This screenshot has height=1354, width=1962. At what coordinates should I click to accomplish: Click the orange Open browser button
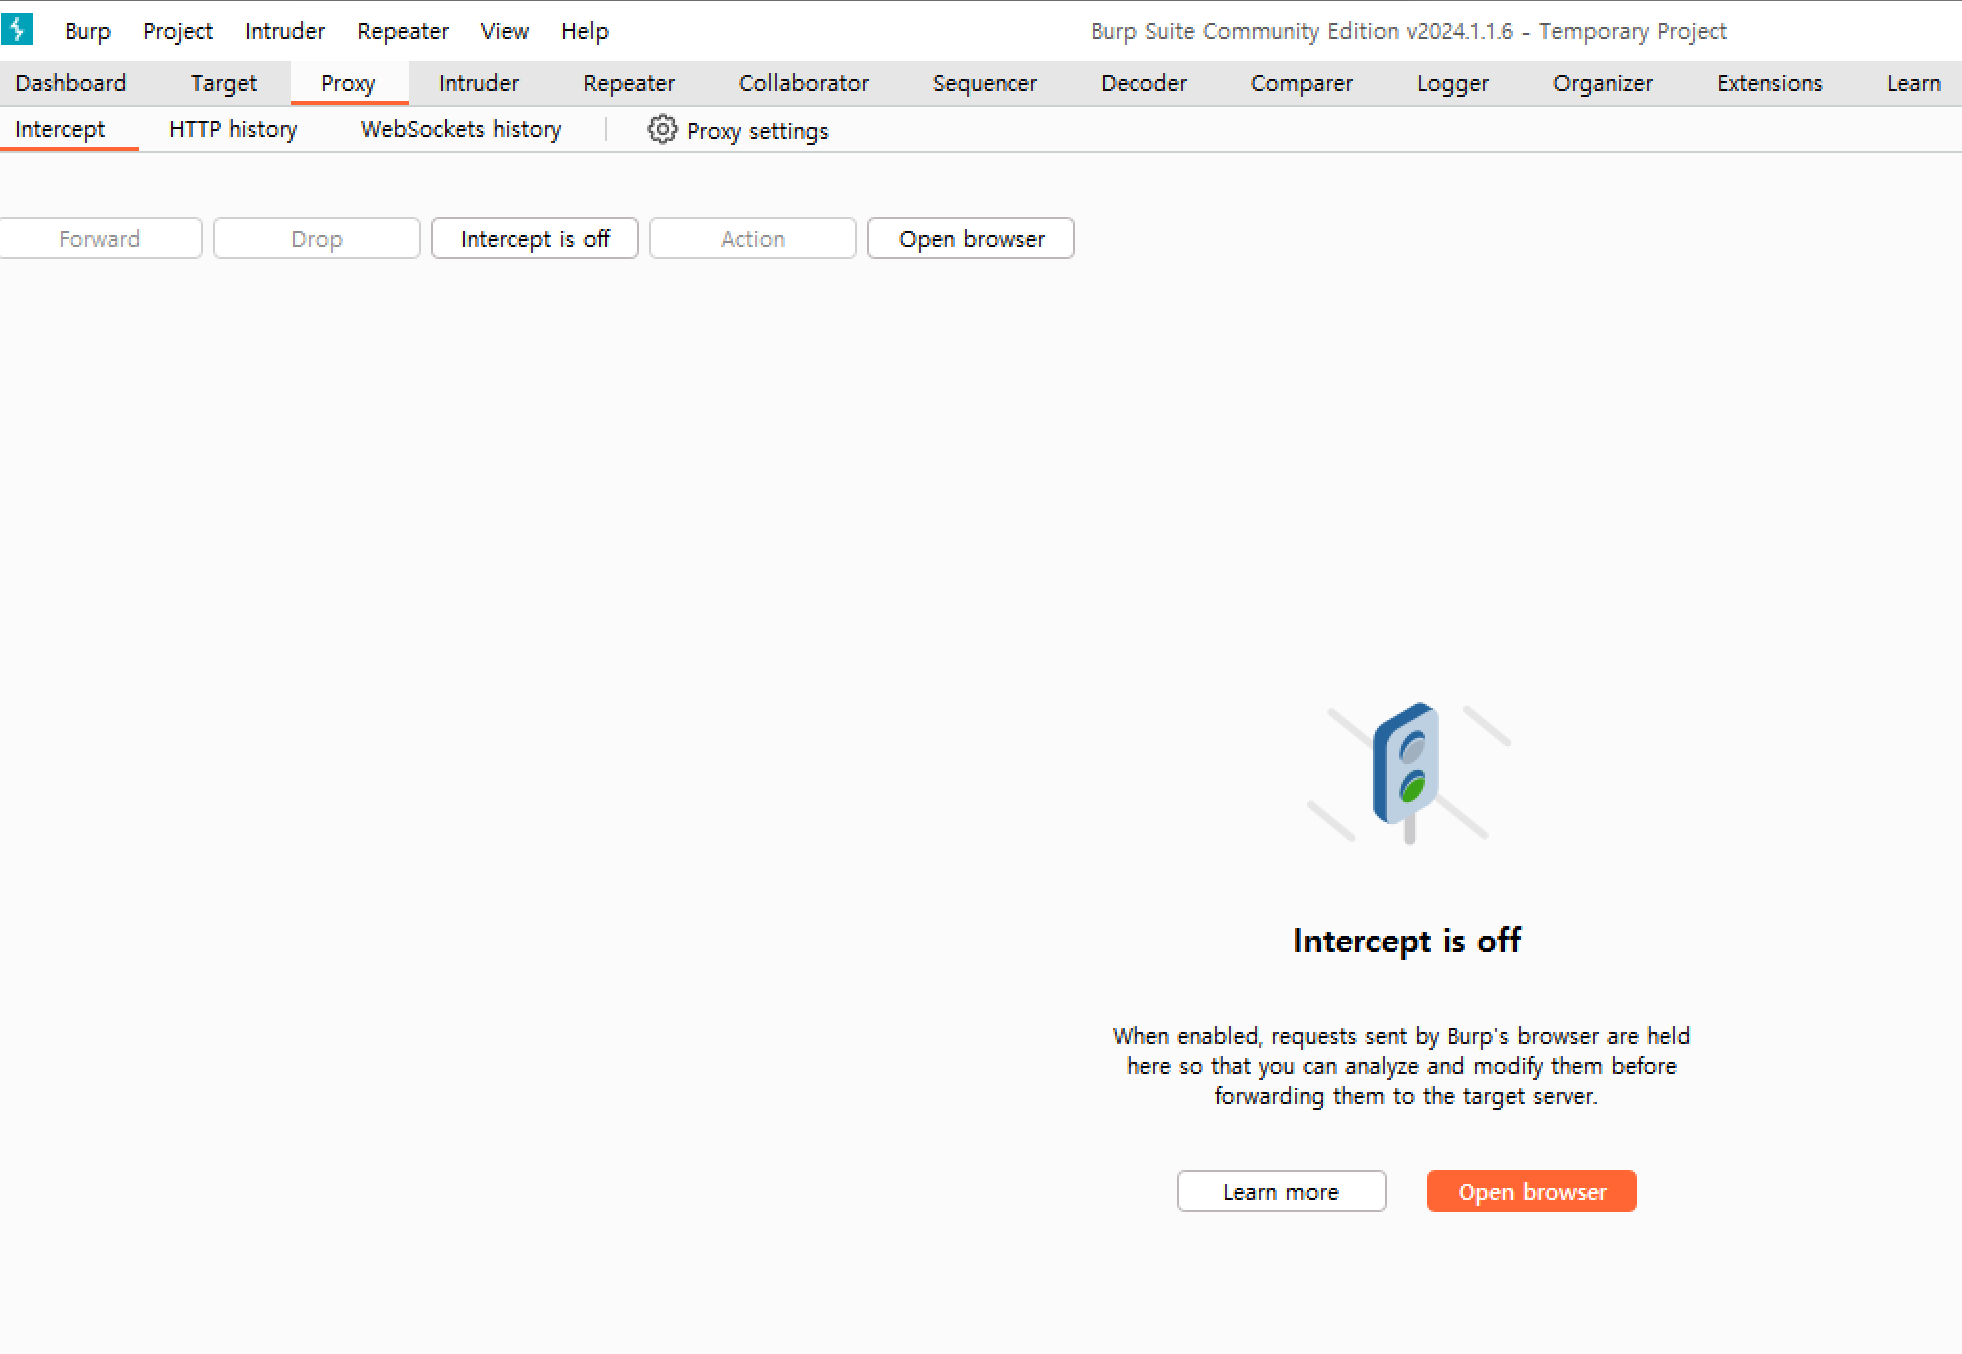click(x=1531, y=1191)
